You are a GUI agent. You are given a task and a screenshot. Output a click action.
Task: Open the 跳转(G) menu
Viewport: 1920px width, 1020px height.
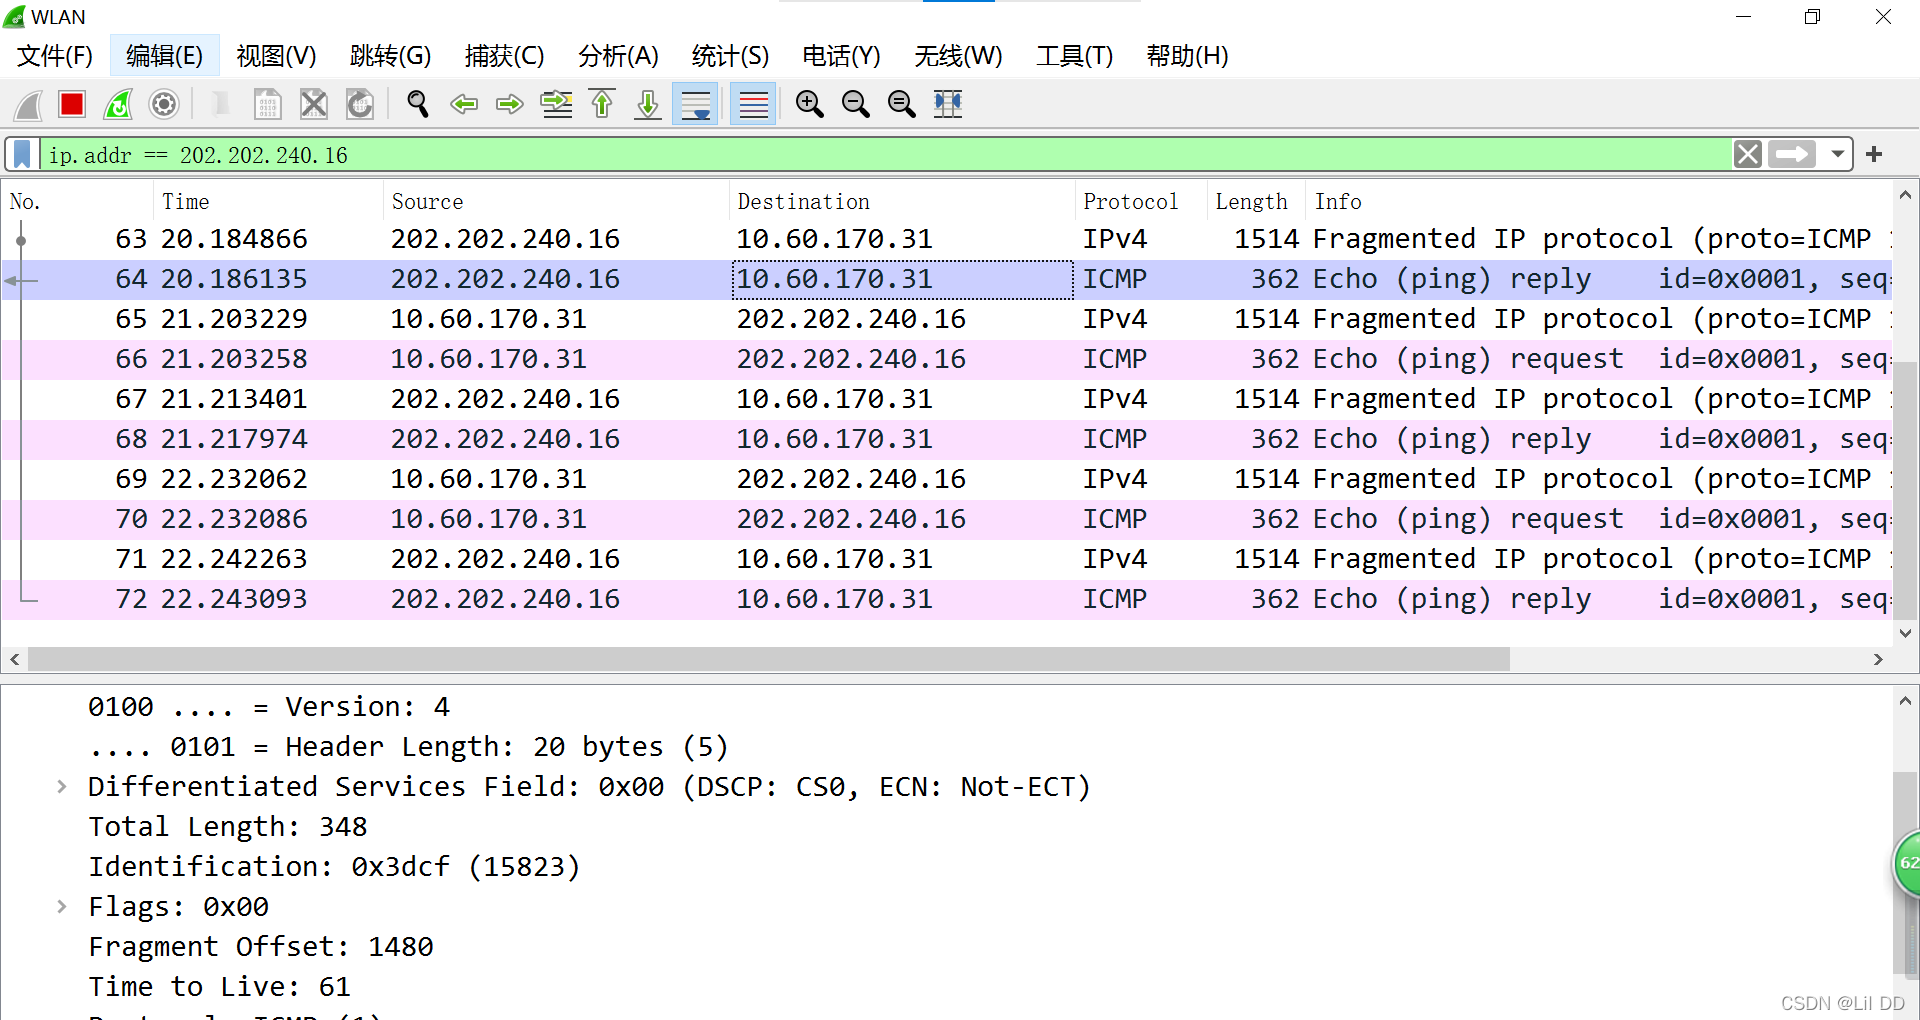click(391, 56)
